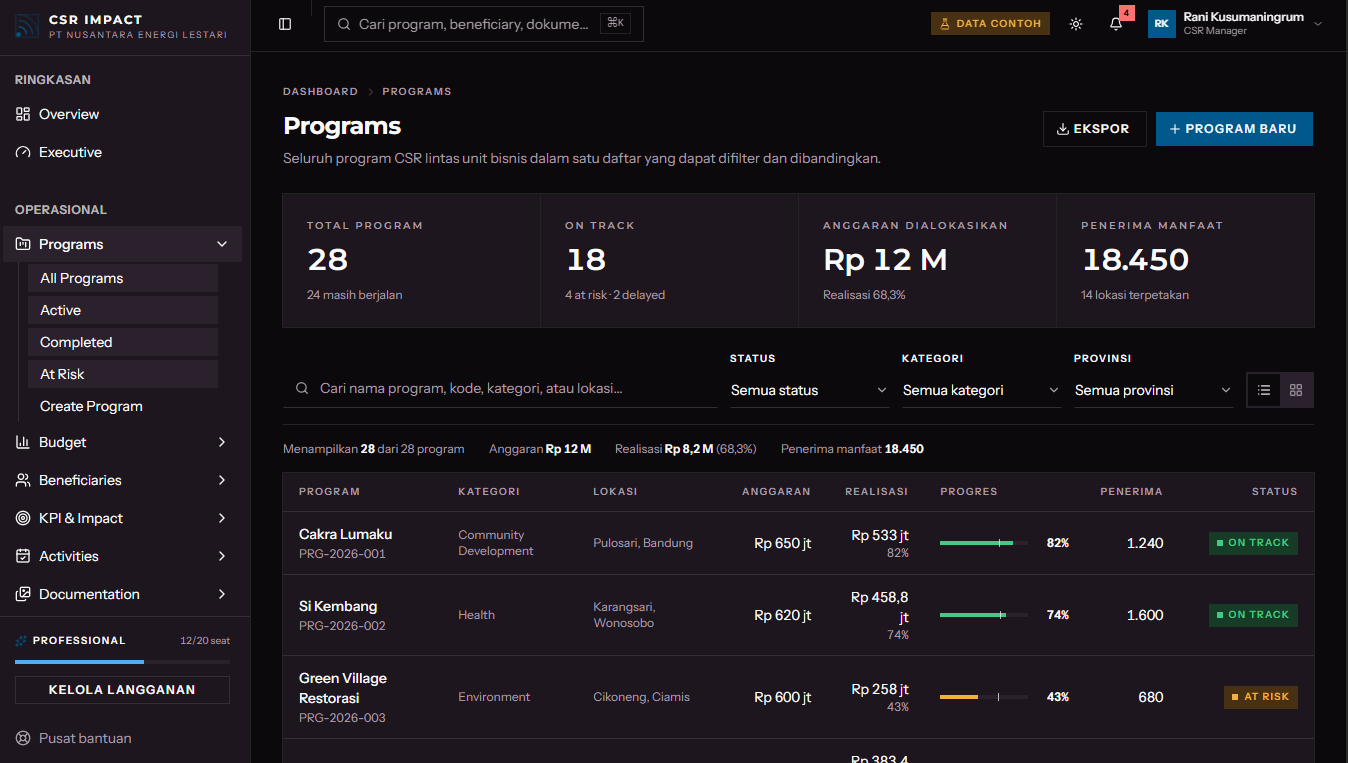The height and width of the screenshot is (763, 1348).
Task: Click the Pusat bantuan lifebuoy icon
Action: pyautogui.click(x=23, y=738)
